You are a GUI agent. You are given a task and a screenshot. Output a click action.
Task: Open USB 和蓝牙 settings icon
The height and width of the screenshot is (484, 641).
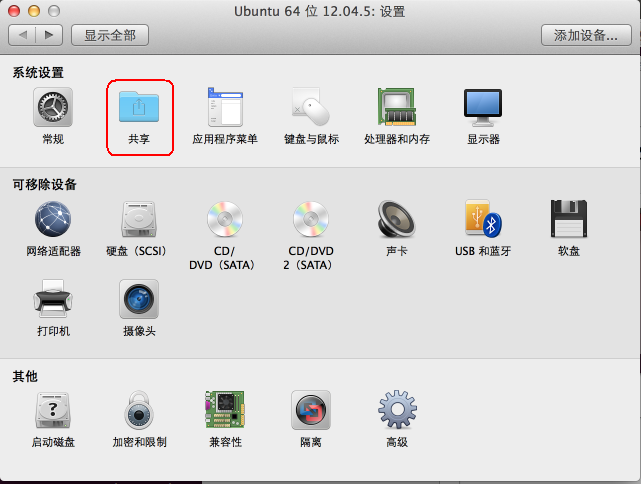click(483, 219)
